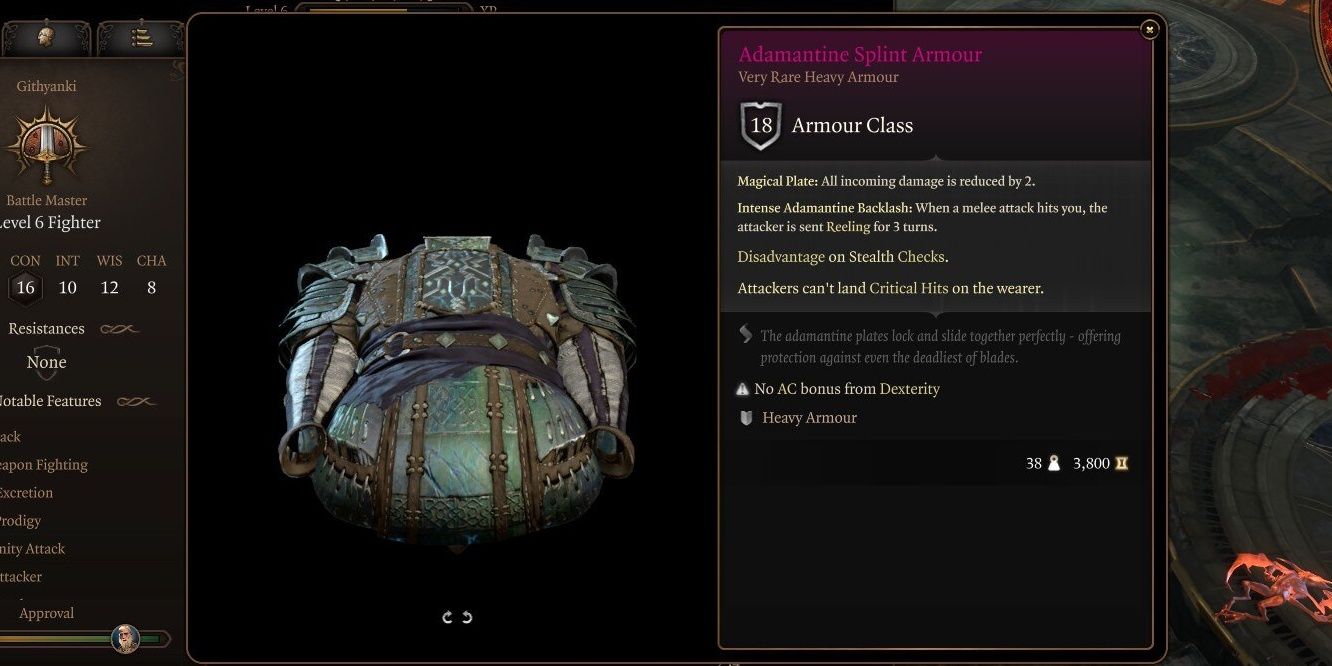
Task: Switch to the list details tab
Action: tap(141, 38)
